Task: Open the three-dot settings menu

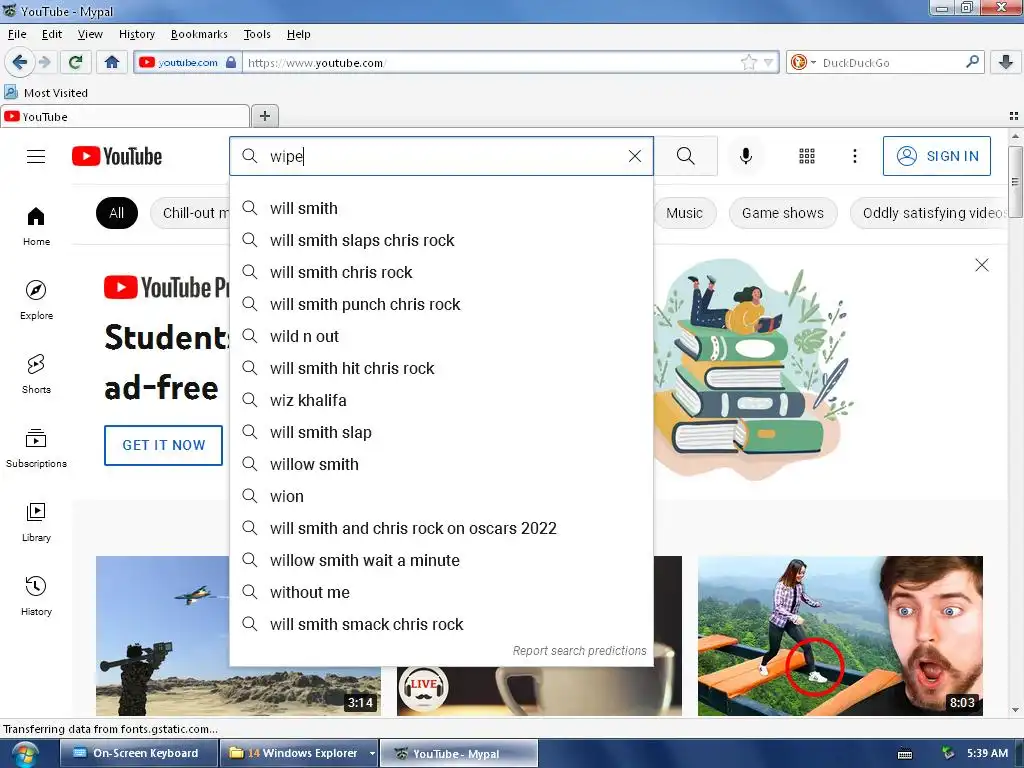Action: tap(854, 156)
